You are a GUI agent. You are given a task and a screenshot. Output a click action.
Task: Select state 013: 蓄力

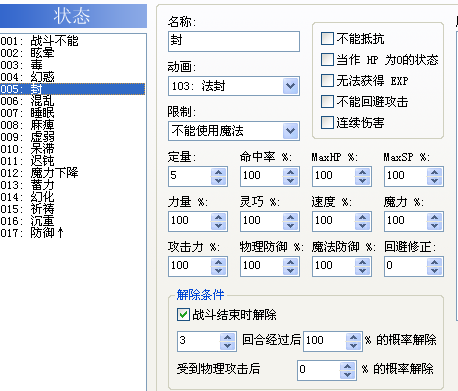73,185
